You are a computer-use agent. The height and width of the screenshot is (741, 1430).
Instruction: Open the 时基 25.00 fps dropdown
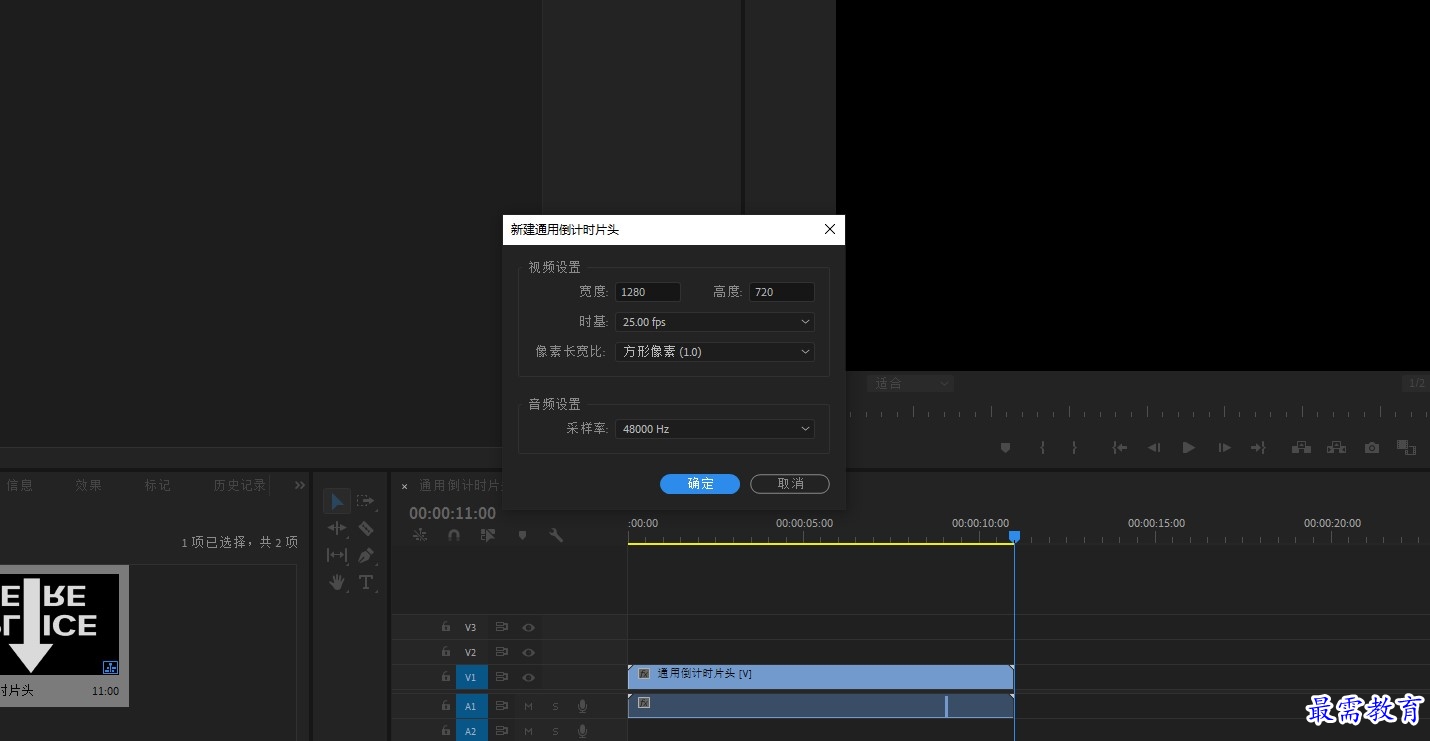714,322
